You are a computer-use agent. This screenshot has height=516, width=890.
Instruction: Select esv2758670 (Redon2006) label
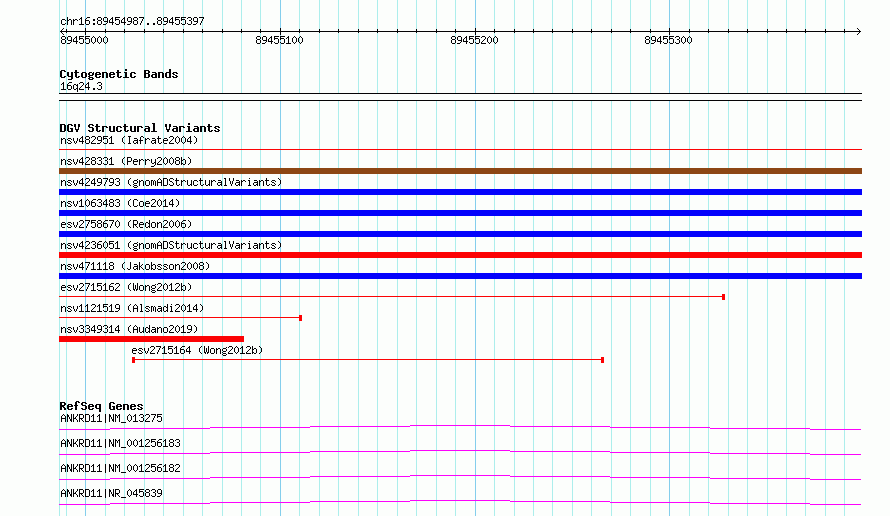[x=126, y=224]
